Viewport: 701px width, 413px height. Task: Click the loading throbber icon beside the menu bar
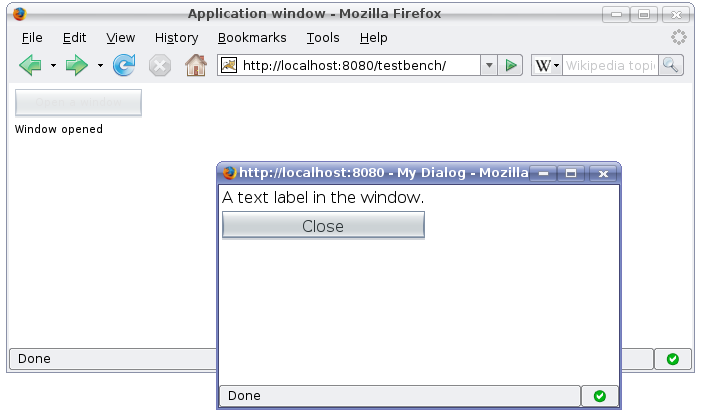point(679,37)
